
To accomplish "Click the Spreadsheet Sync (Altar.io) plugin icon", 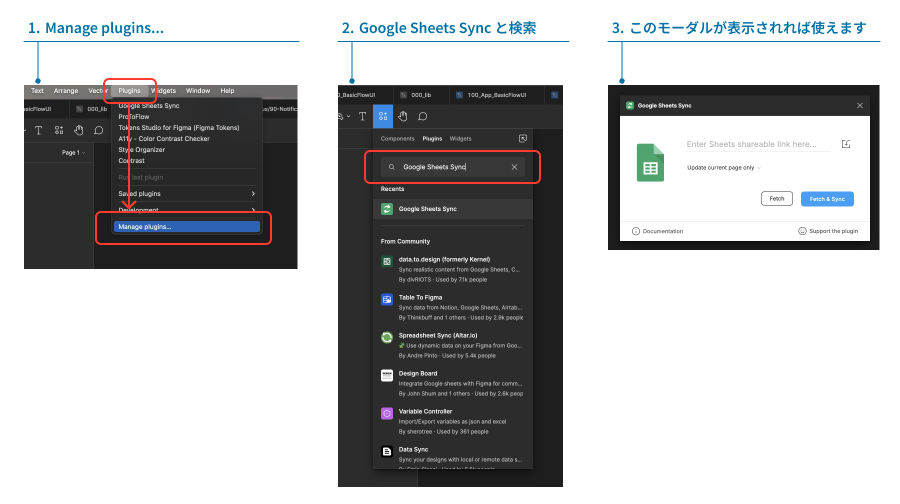I will [x=387, y=338].
